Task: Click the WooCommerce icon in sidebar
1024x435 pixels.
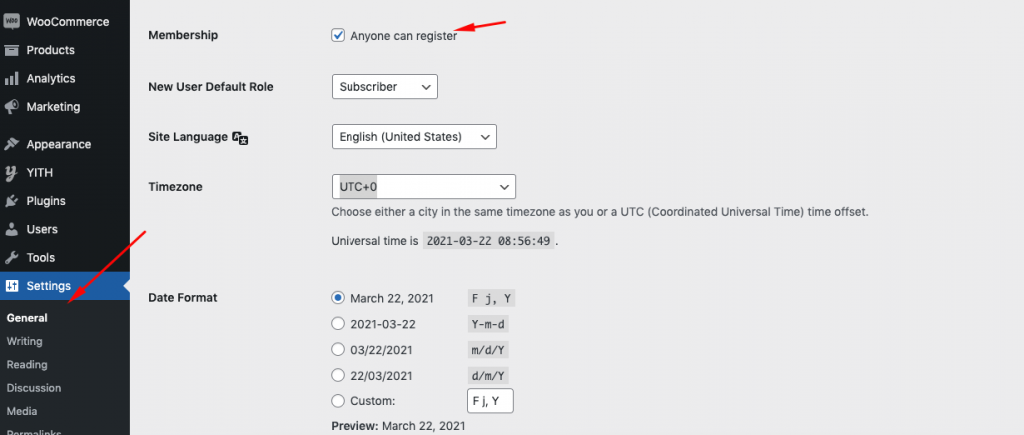Action: click(12, 21)
